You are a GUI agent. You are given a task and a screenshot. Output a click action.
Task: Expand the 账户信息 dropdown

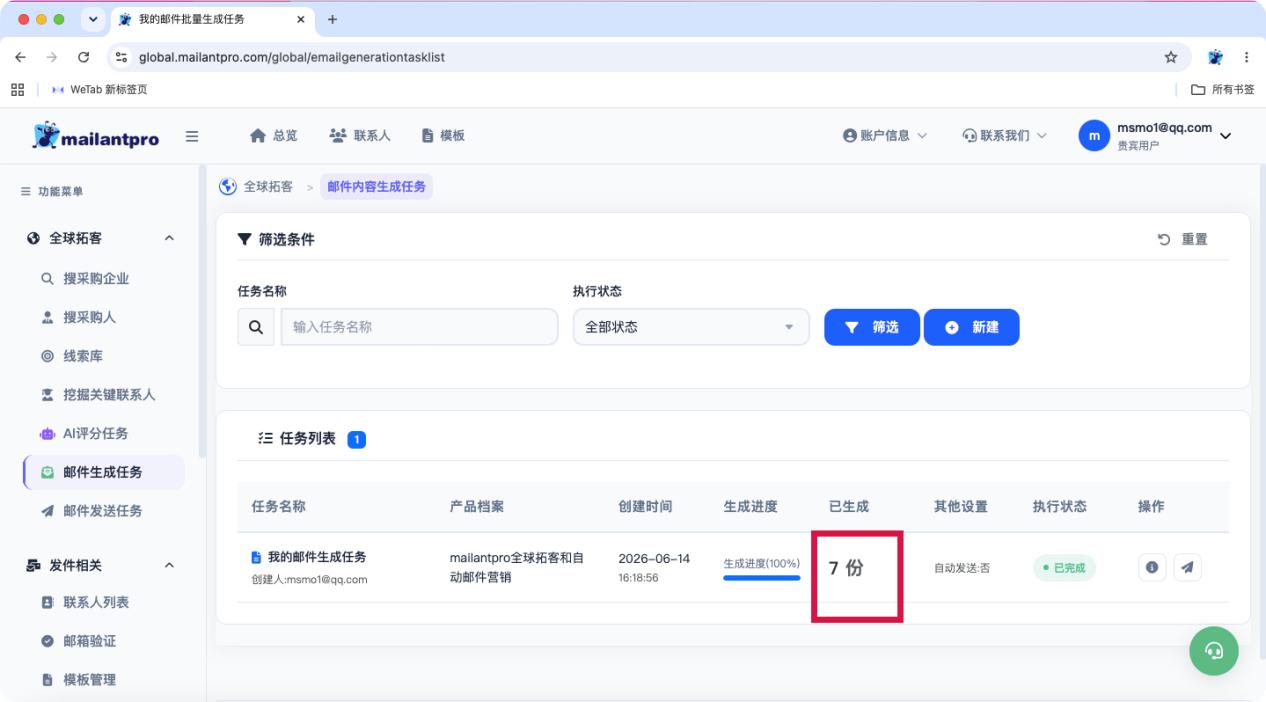point(885,136)
